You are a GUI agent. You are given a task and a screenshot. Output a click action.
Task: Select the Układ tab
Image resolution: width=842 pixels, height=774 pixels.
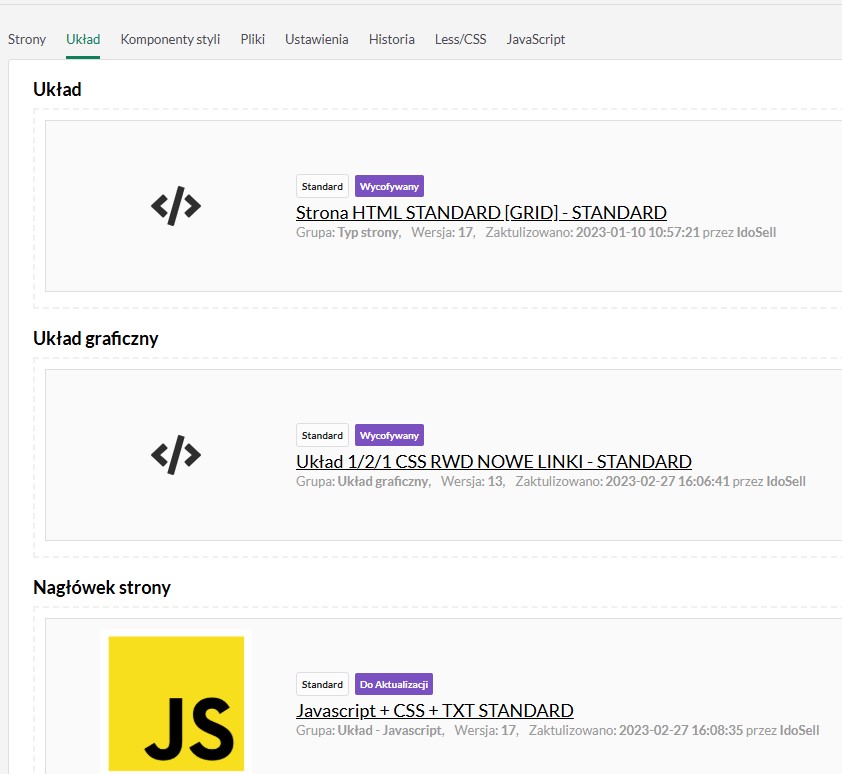click(83, 39)
